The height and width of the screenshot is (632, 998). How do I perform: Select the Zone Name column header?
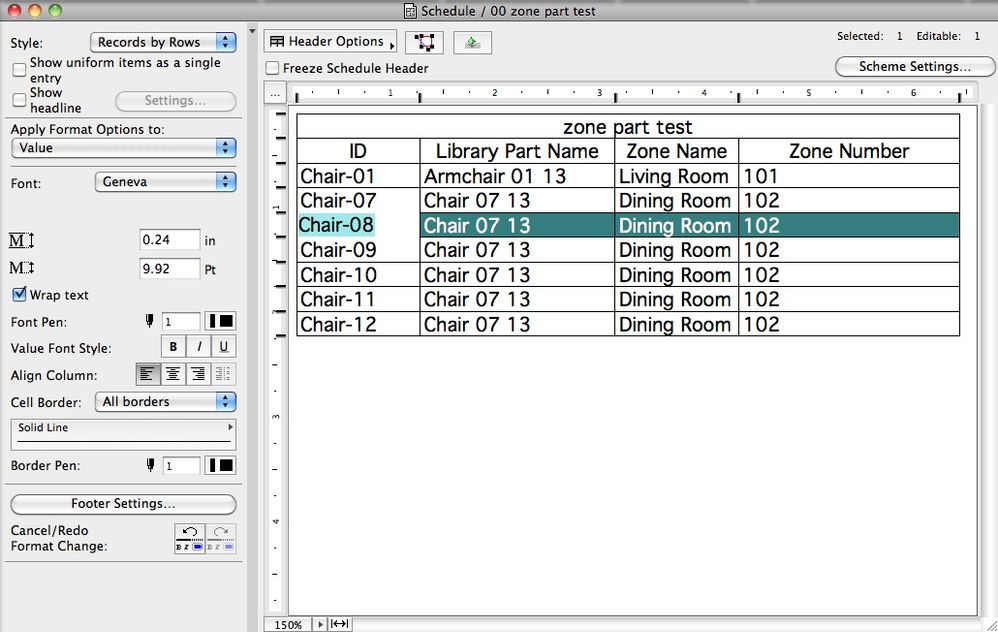tap(676, 151)
